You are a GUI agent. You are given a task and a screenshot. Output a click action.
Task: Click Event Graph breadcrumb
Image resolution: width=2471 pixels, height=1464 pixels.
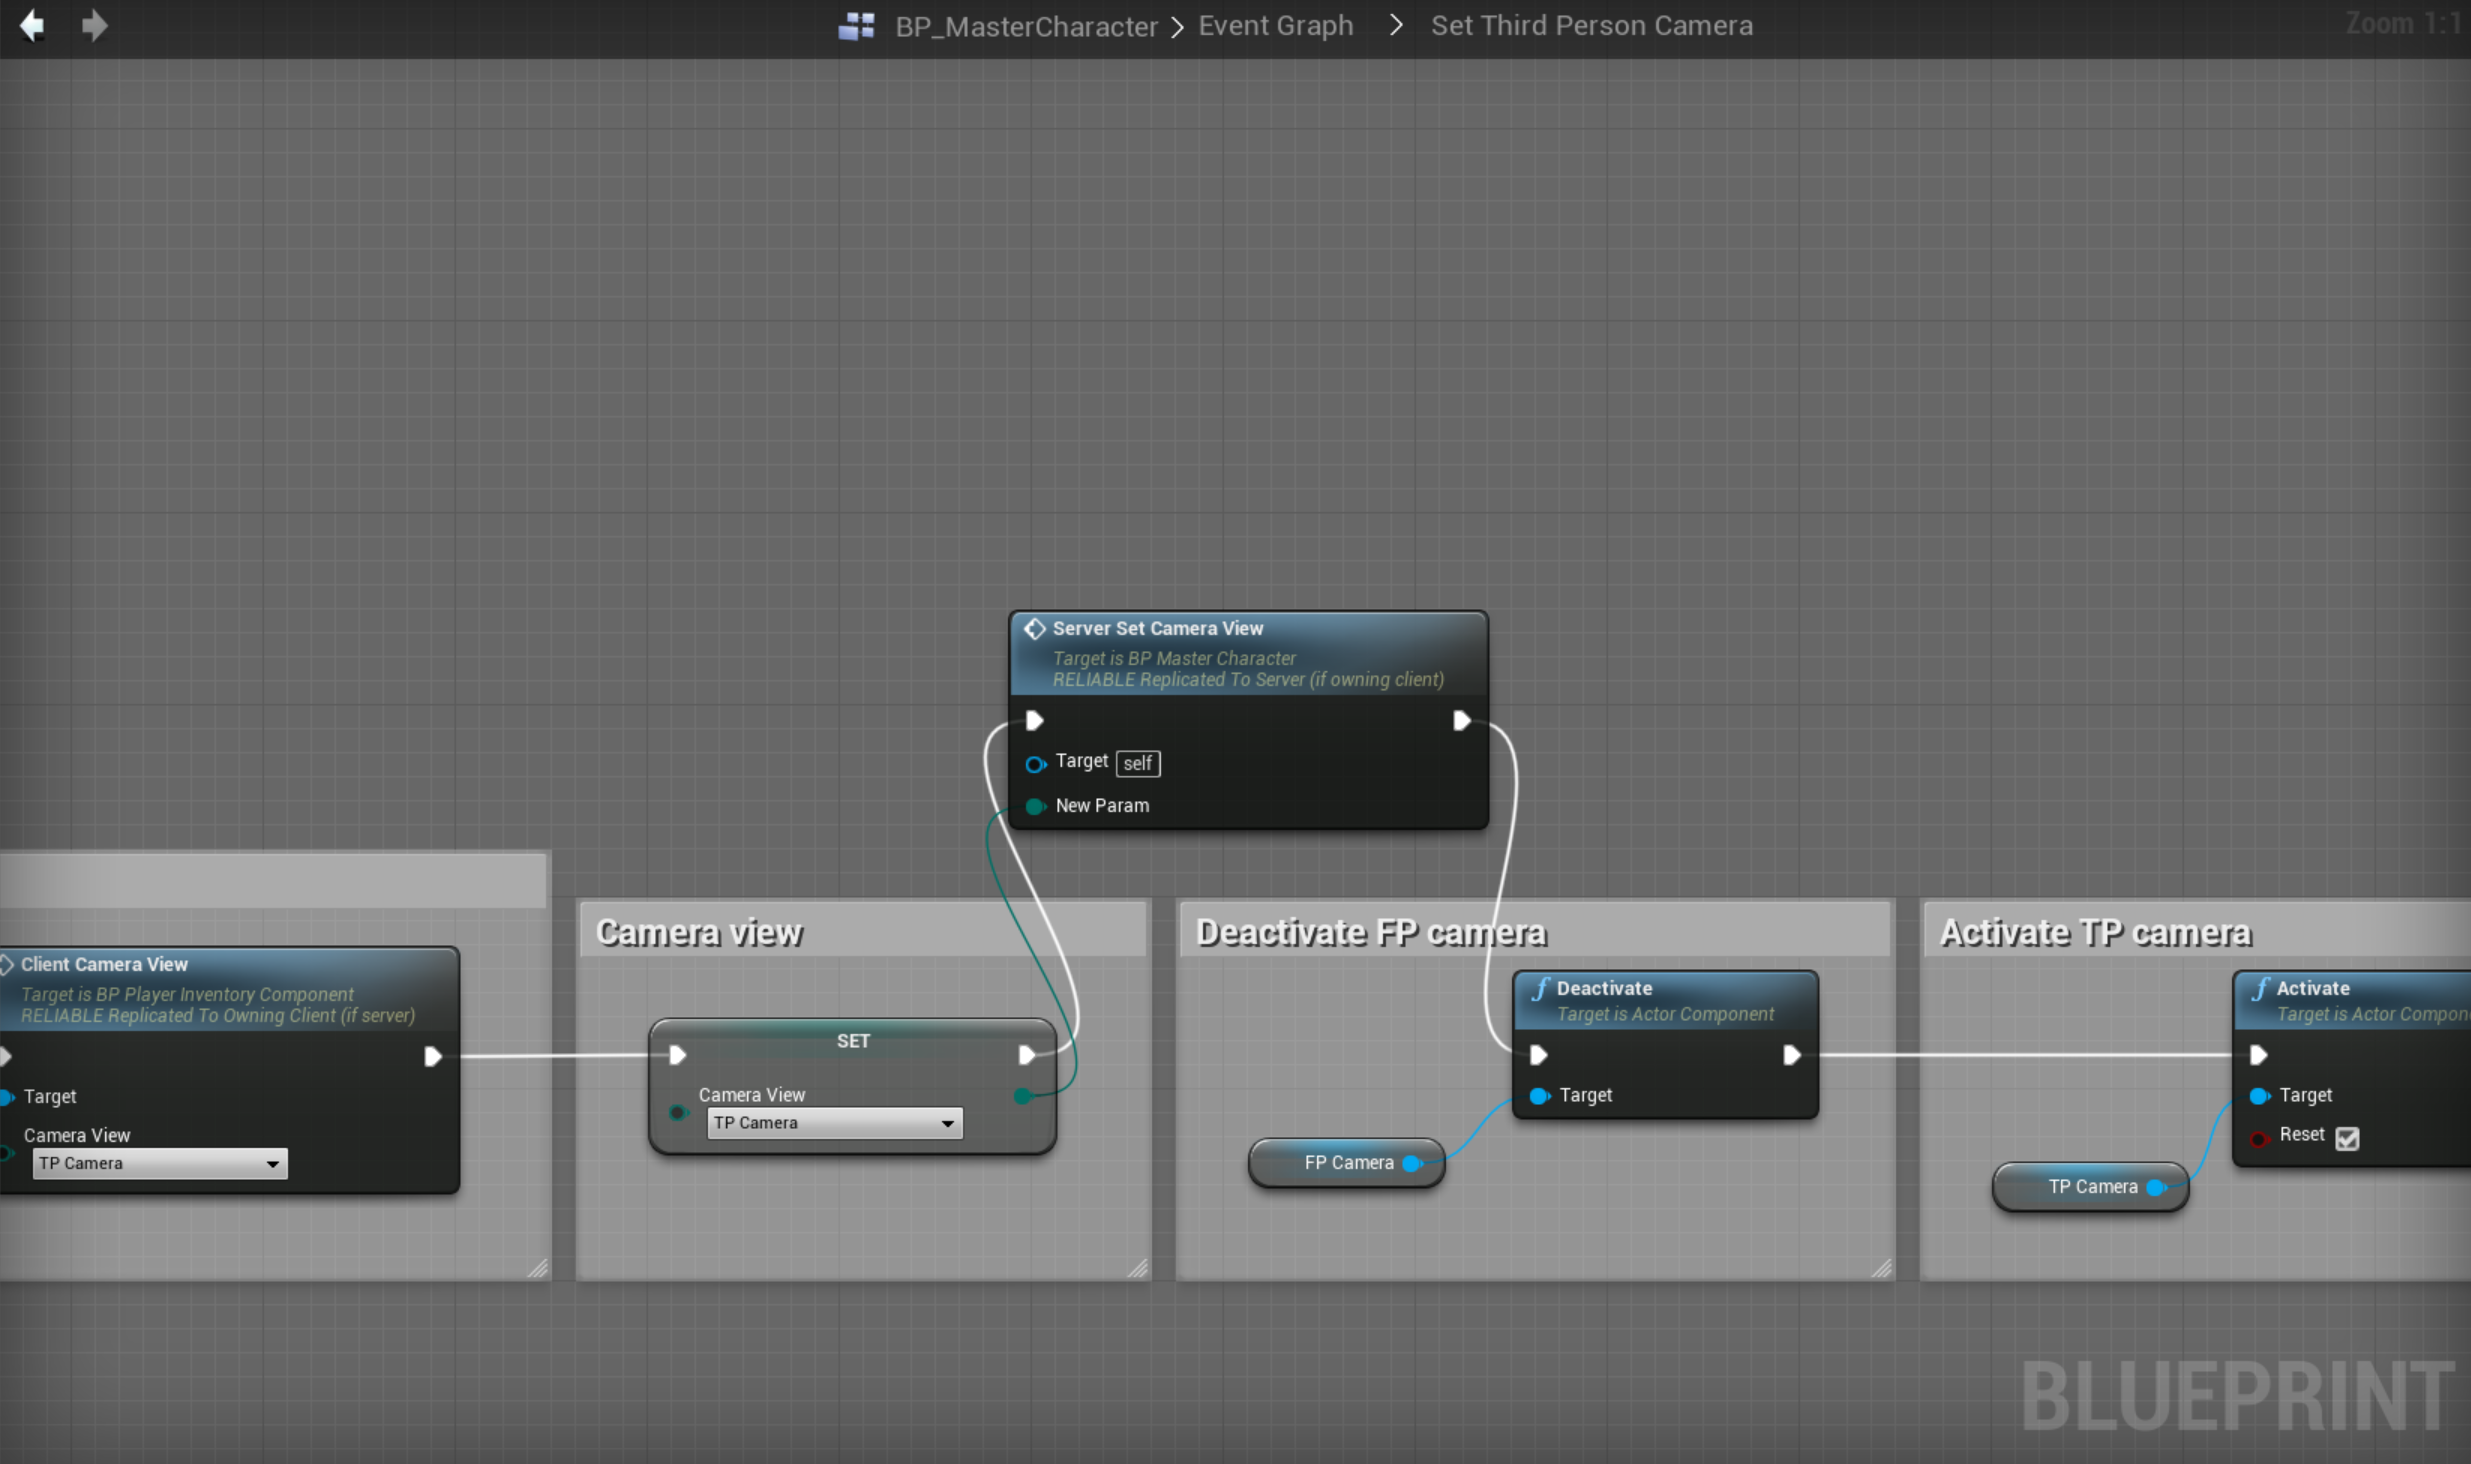(x=1275, y=26)
